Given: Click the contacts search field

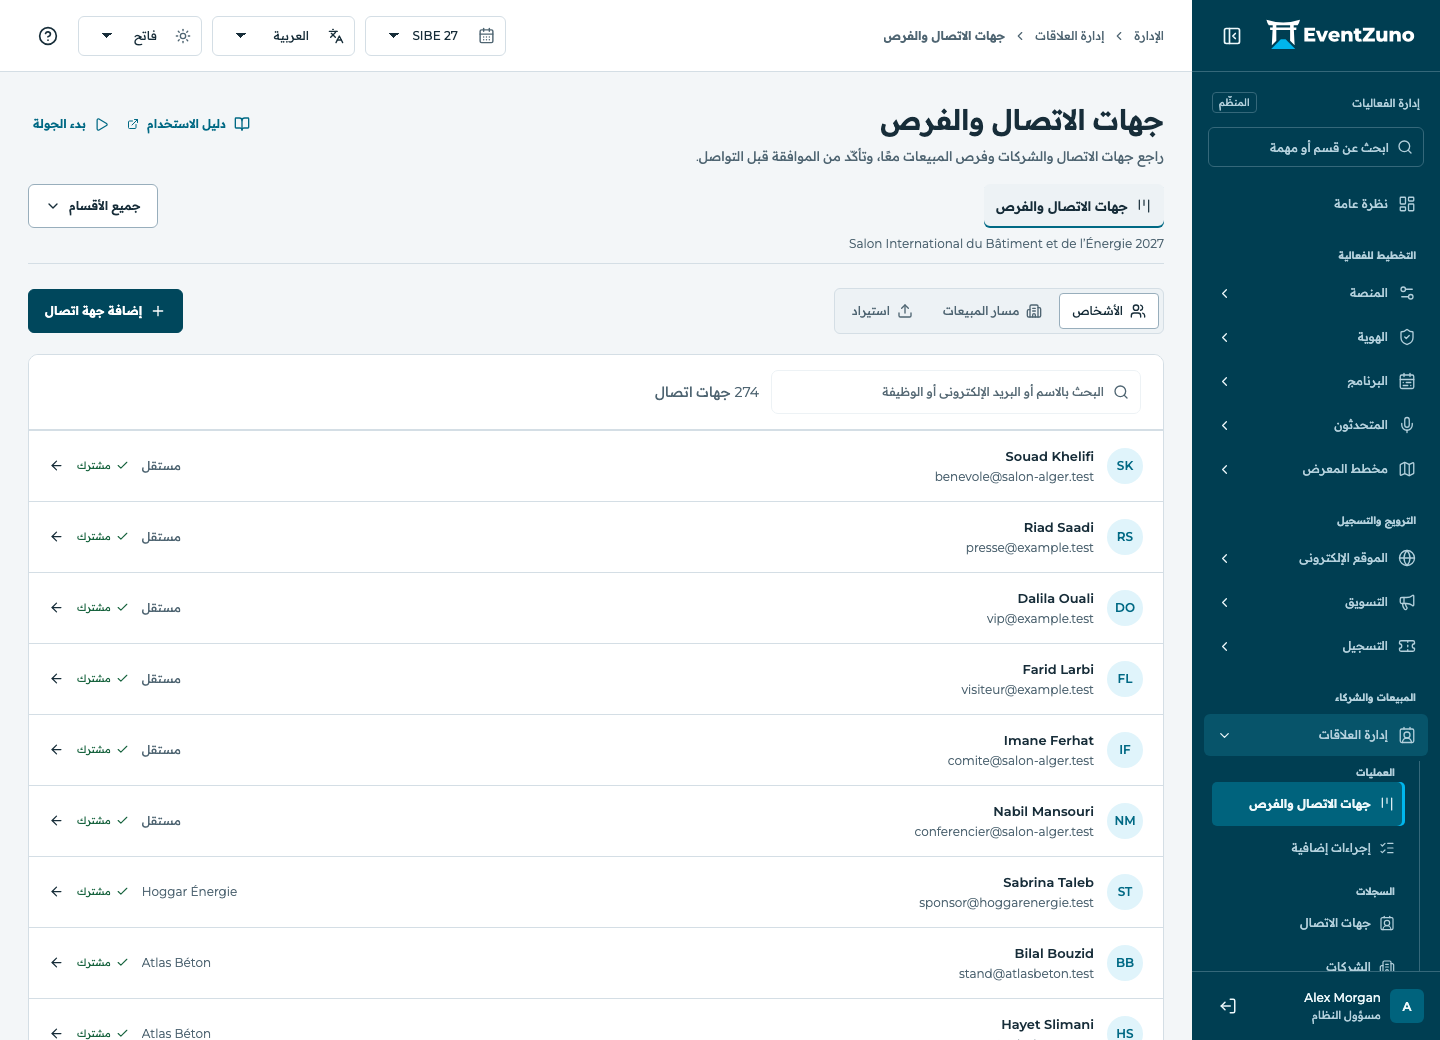Looking at the screenshot, I should point(956,392).
